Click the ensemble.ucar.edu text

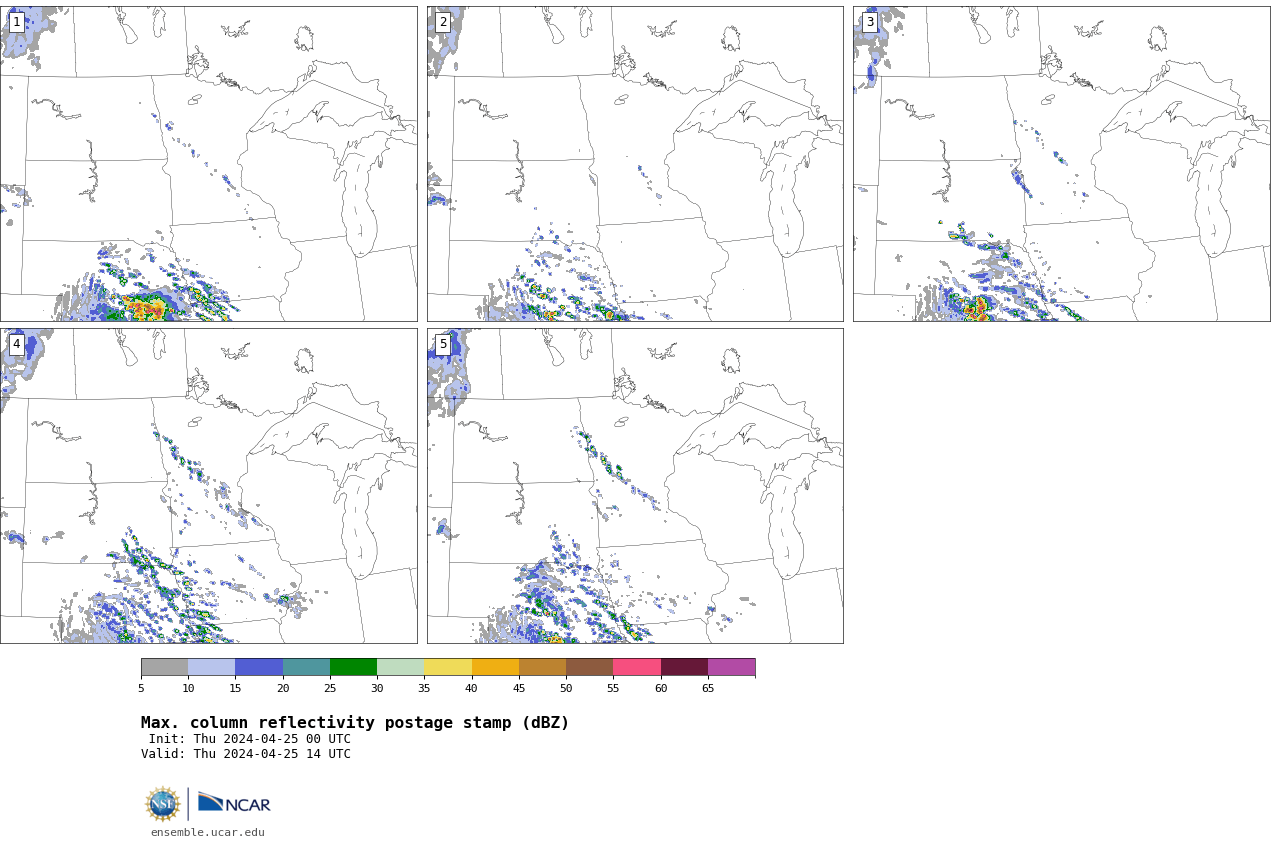click(208, 832)
